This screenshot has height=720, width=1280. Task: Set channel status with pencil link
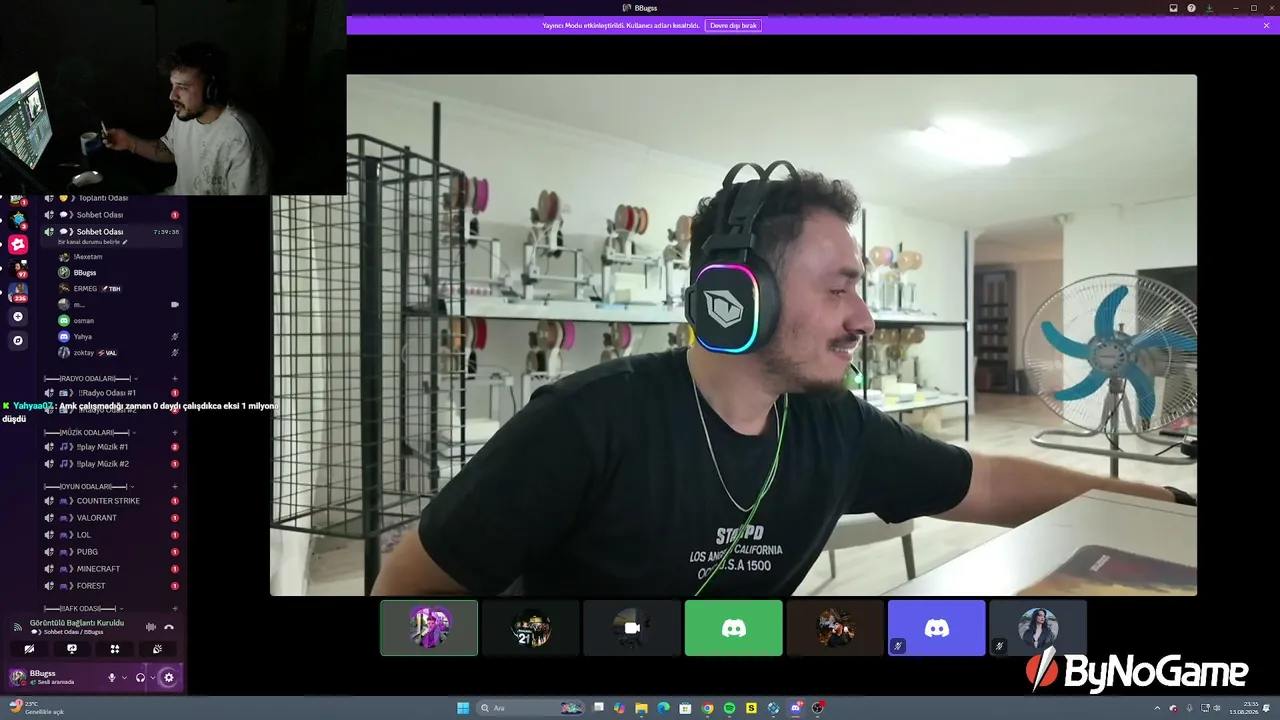[93, 242]
